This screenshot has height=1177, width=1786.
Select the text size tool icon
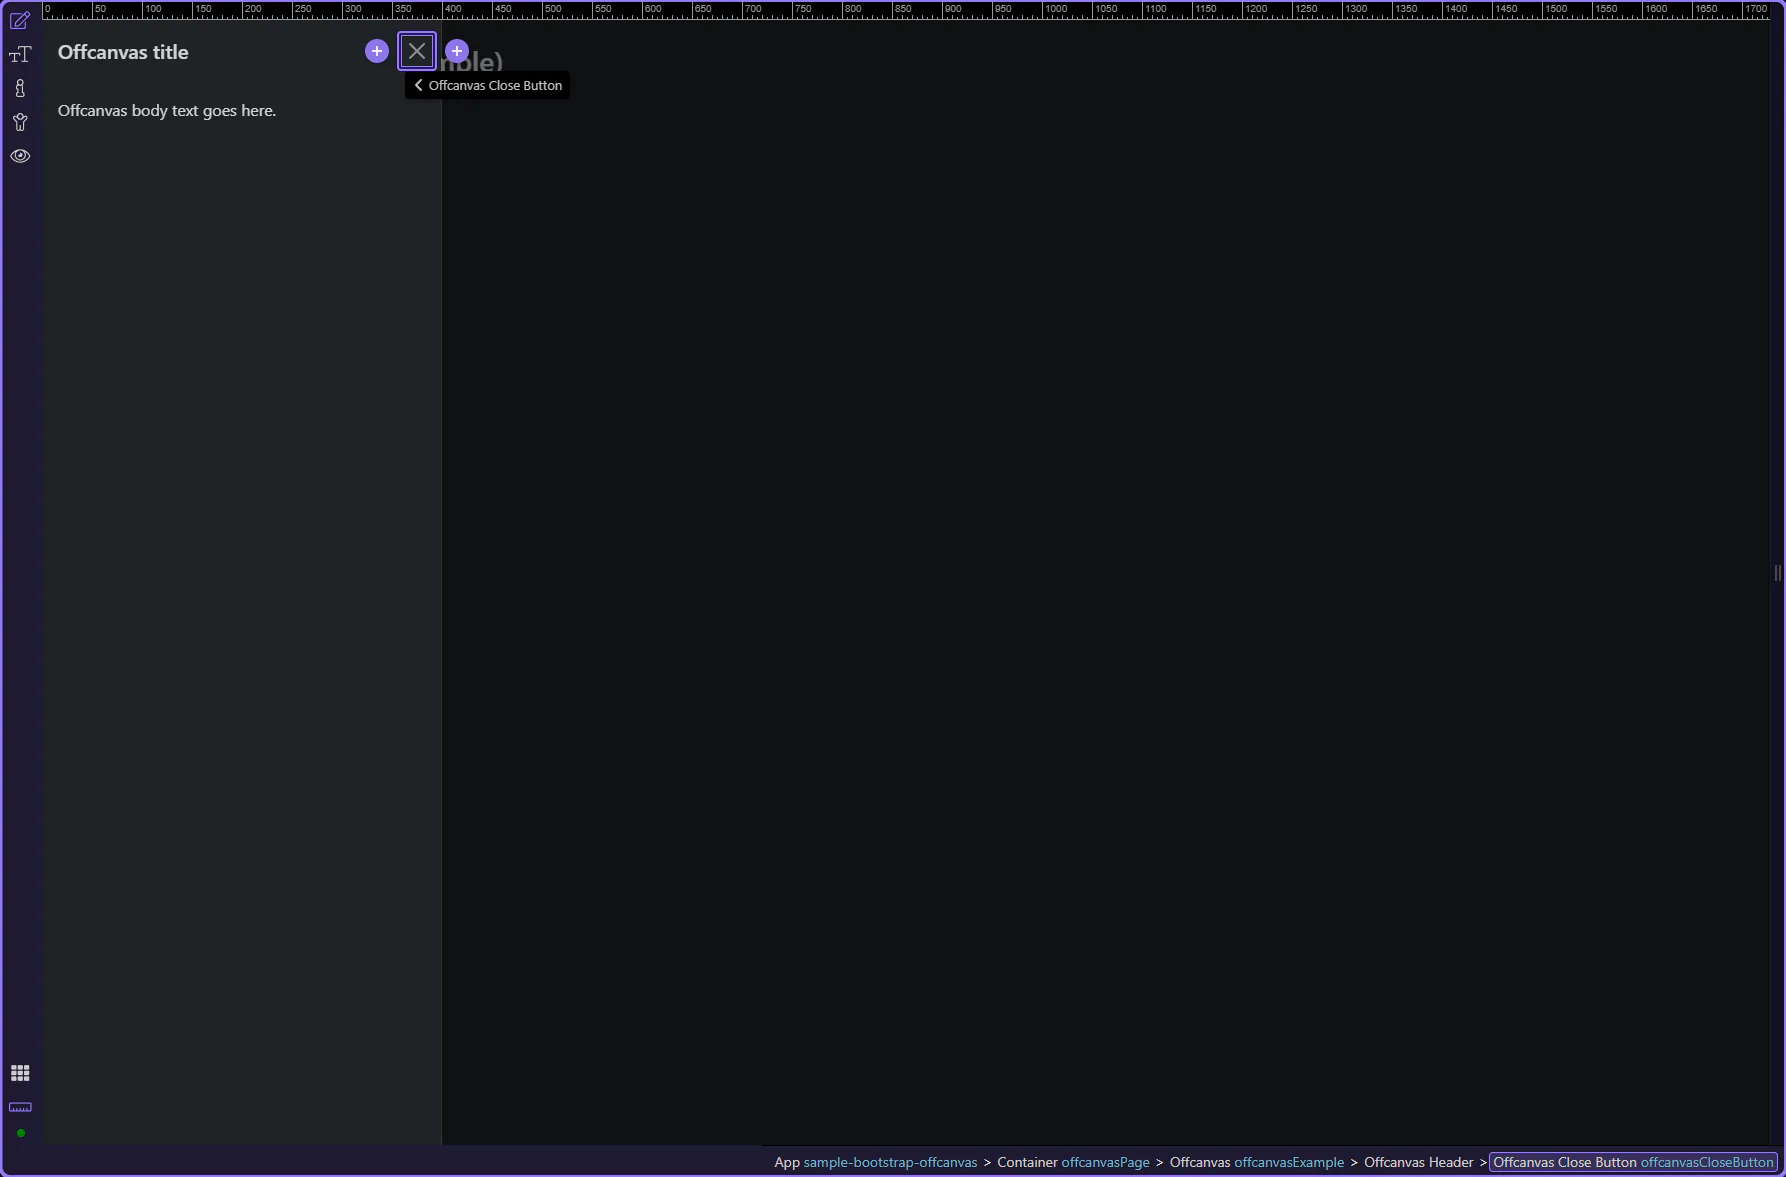[20, 55]
